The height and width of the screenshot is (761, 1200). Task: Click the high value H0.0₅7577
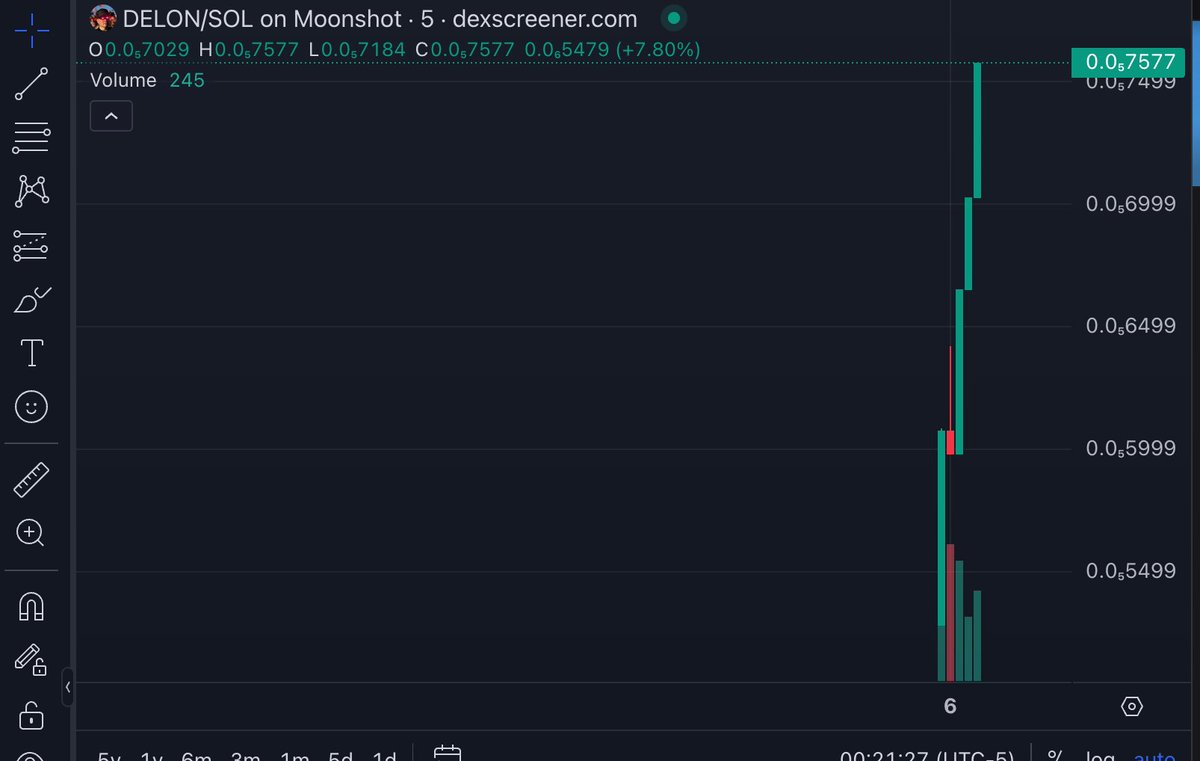(x=249, y=49)
